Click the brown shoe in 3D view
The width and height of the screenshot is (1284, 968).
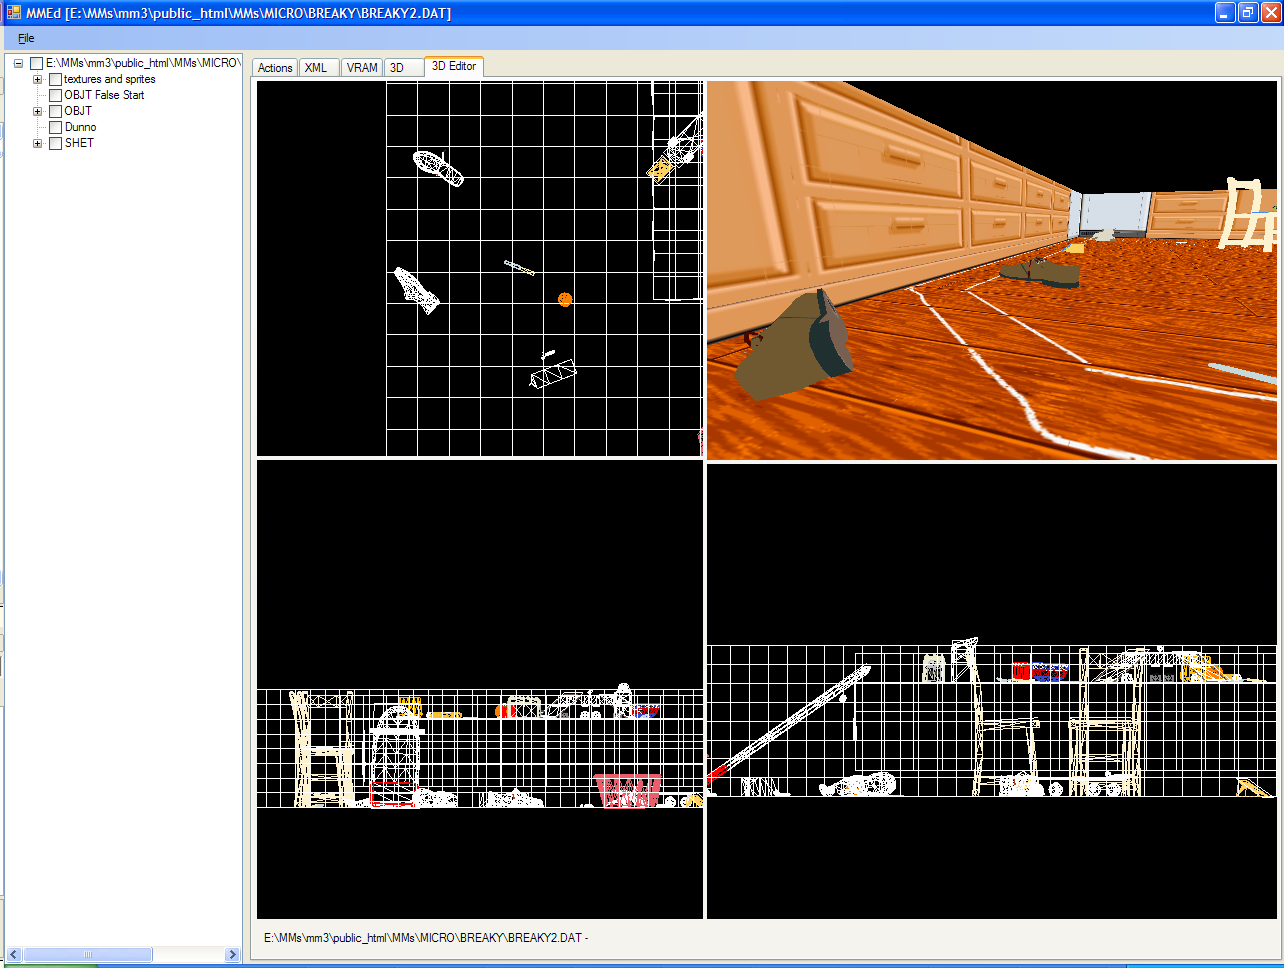point(795,345)
